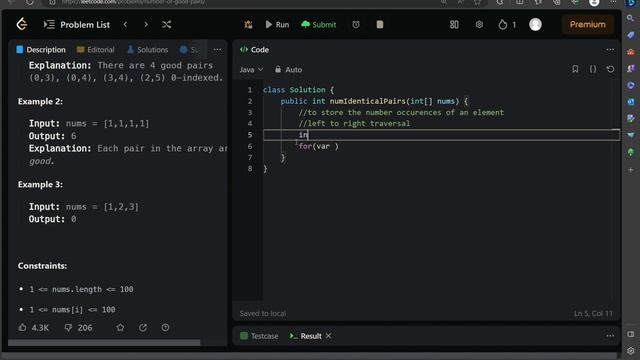The image size is (640, 360).
Task: Click the Premium button
Action: pos(587,24)
